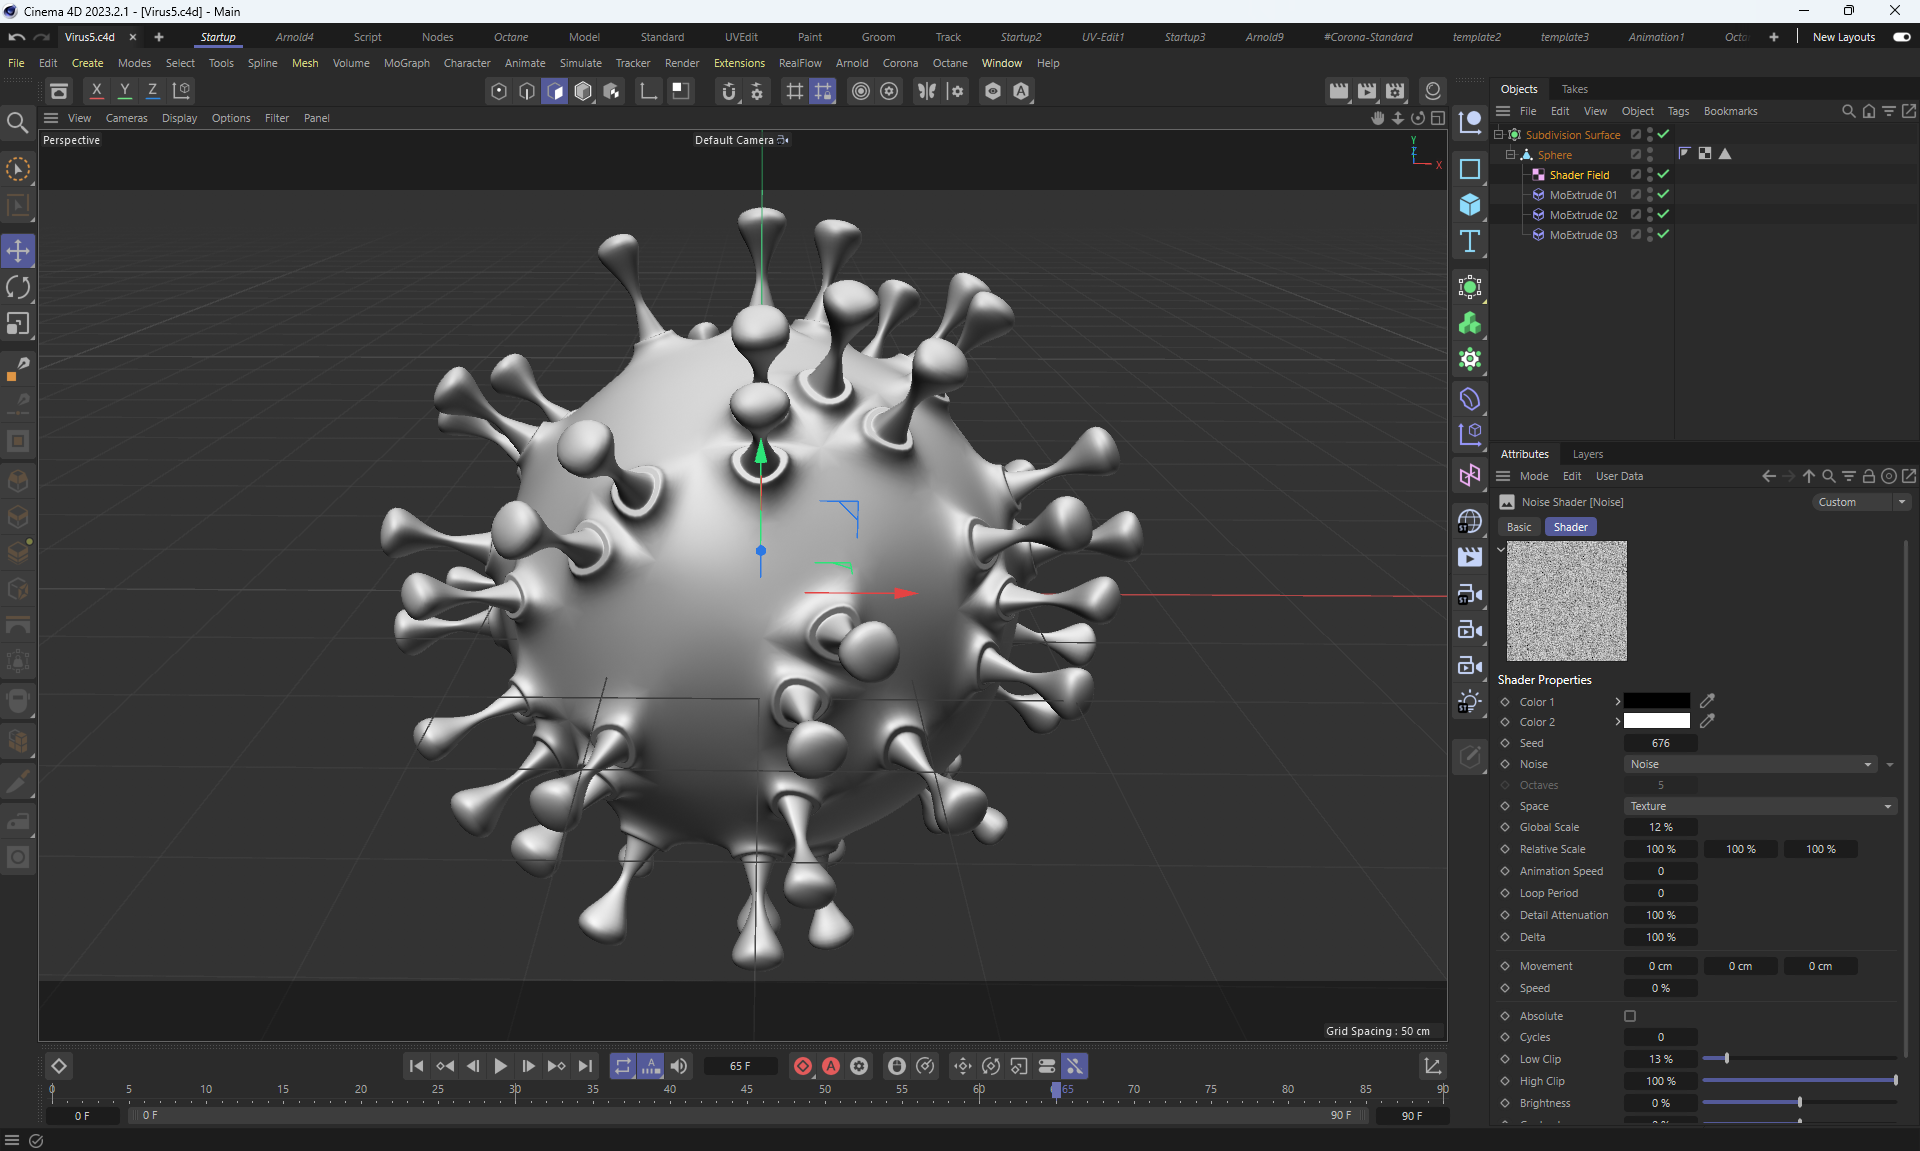Click the Cube primitive icon
The width and height of the screenshot is (1920, 1151).
coord(1469,205)
